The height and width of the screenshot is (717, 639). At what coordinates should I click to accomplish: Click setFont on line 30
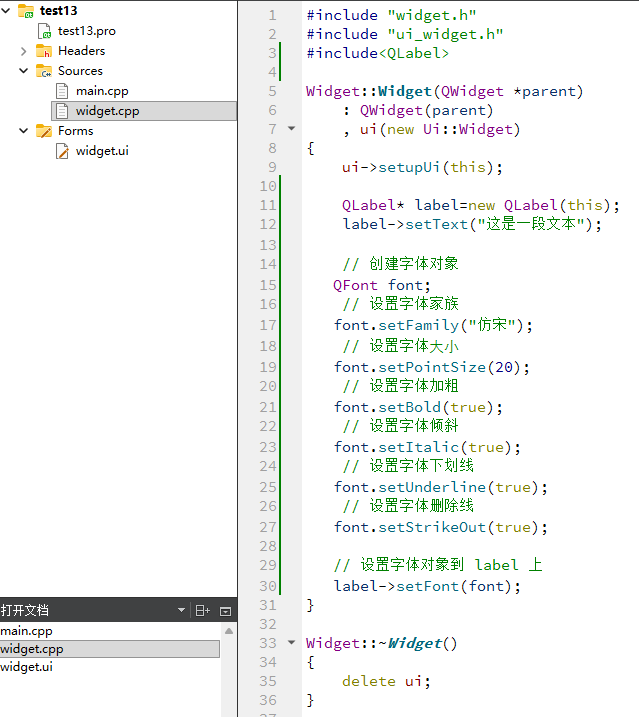(x=427, y=586)
